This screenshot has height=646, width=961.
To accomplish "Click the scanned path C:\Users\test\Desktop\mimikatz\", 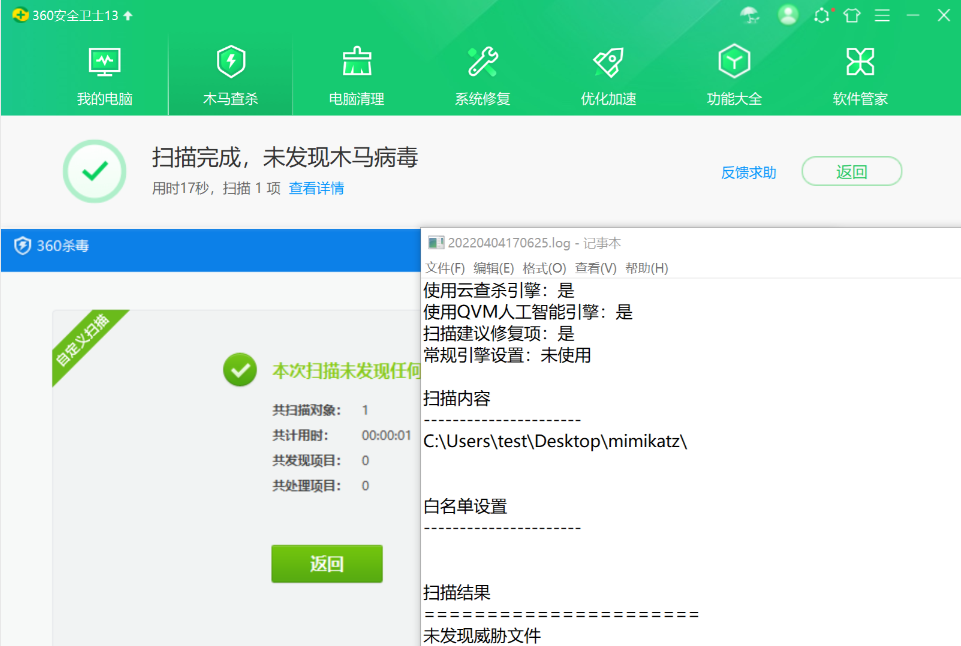I will pyautogui.click(x=555, y=441).
